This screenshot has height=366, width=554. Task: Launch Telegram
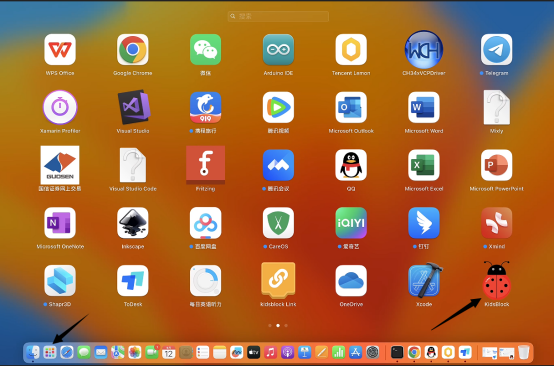[x=496, y=49]
